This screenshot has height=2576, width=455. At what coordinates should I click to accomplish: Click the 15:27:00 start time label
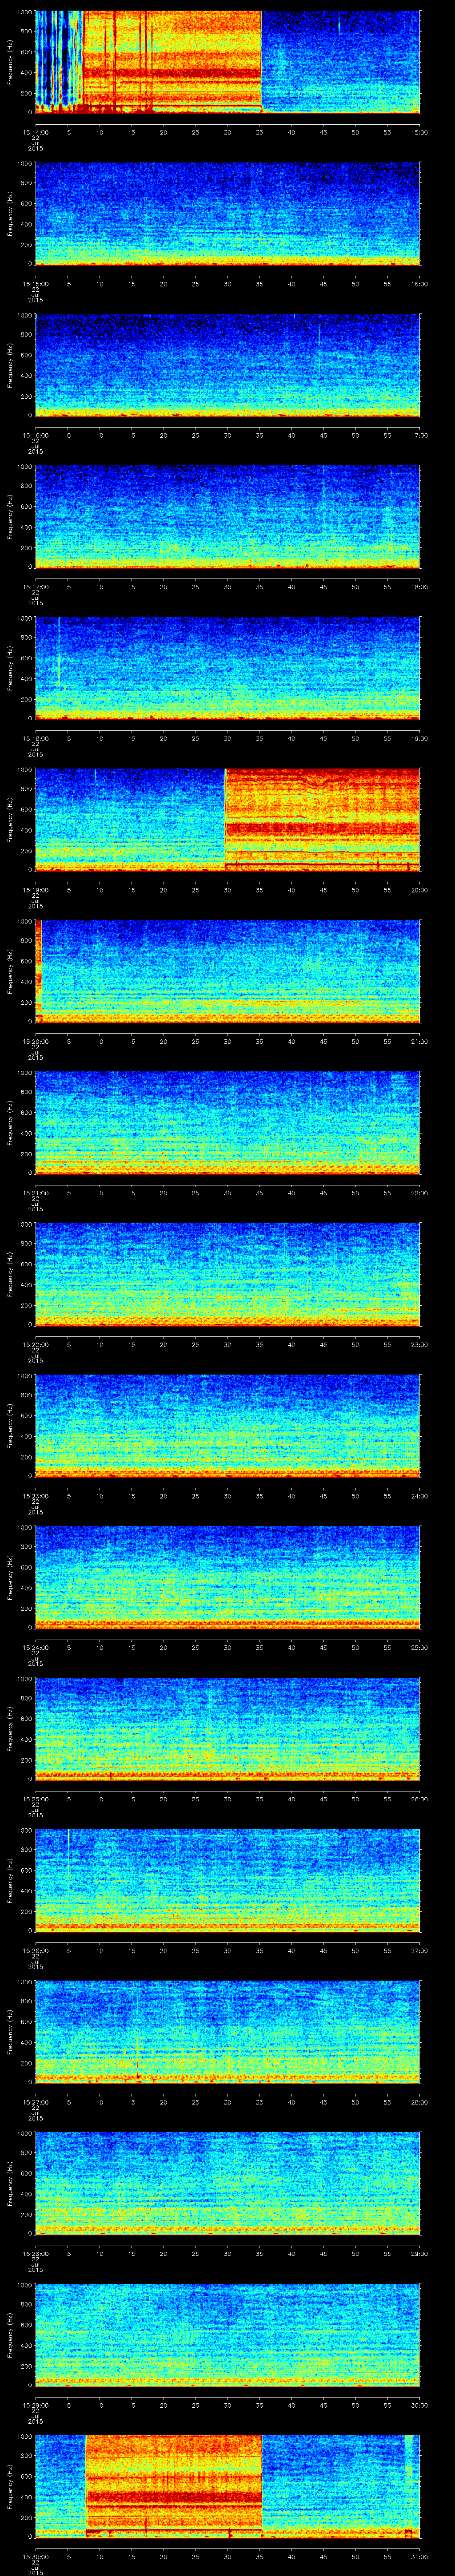pos(35,2102)
